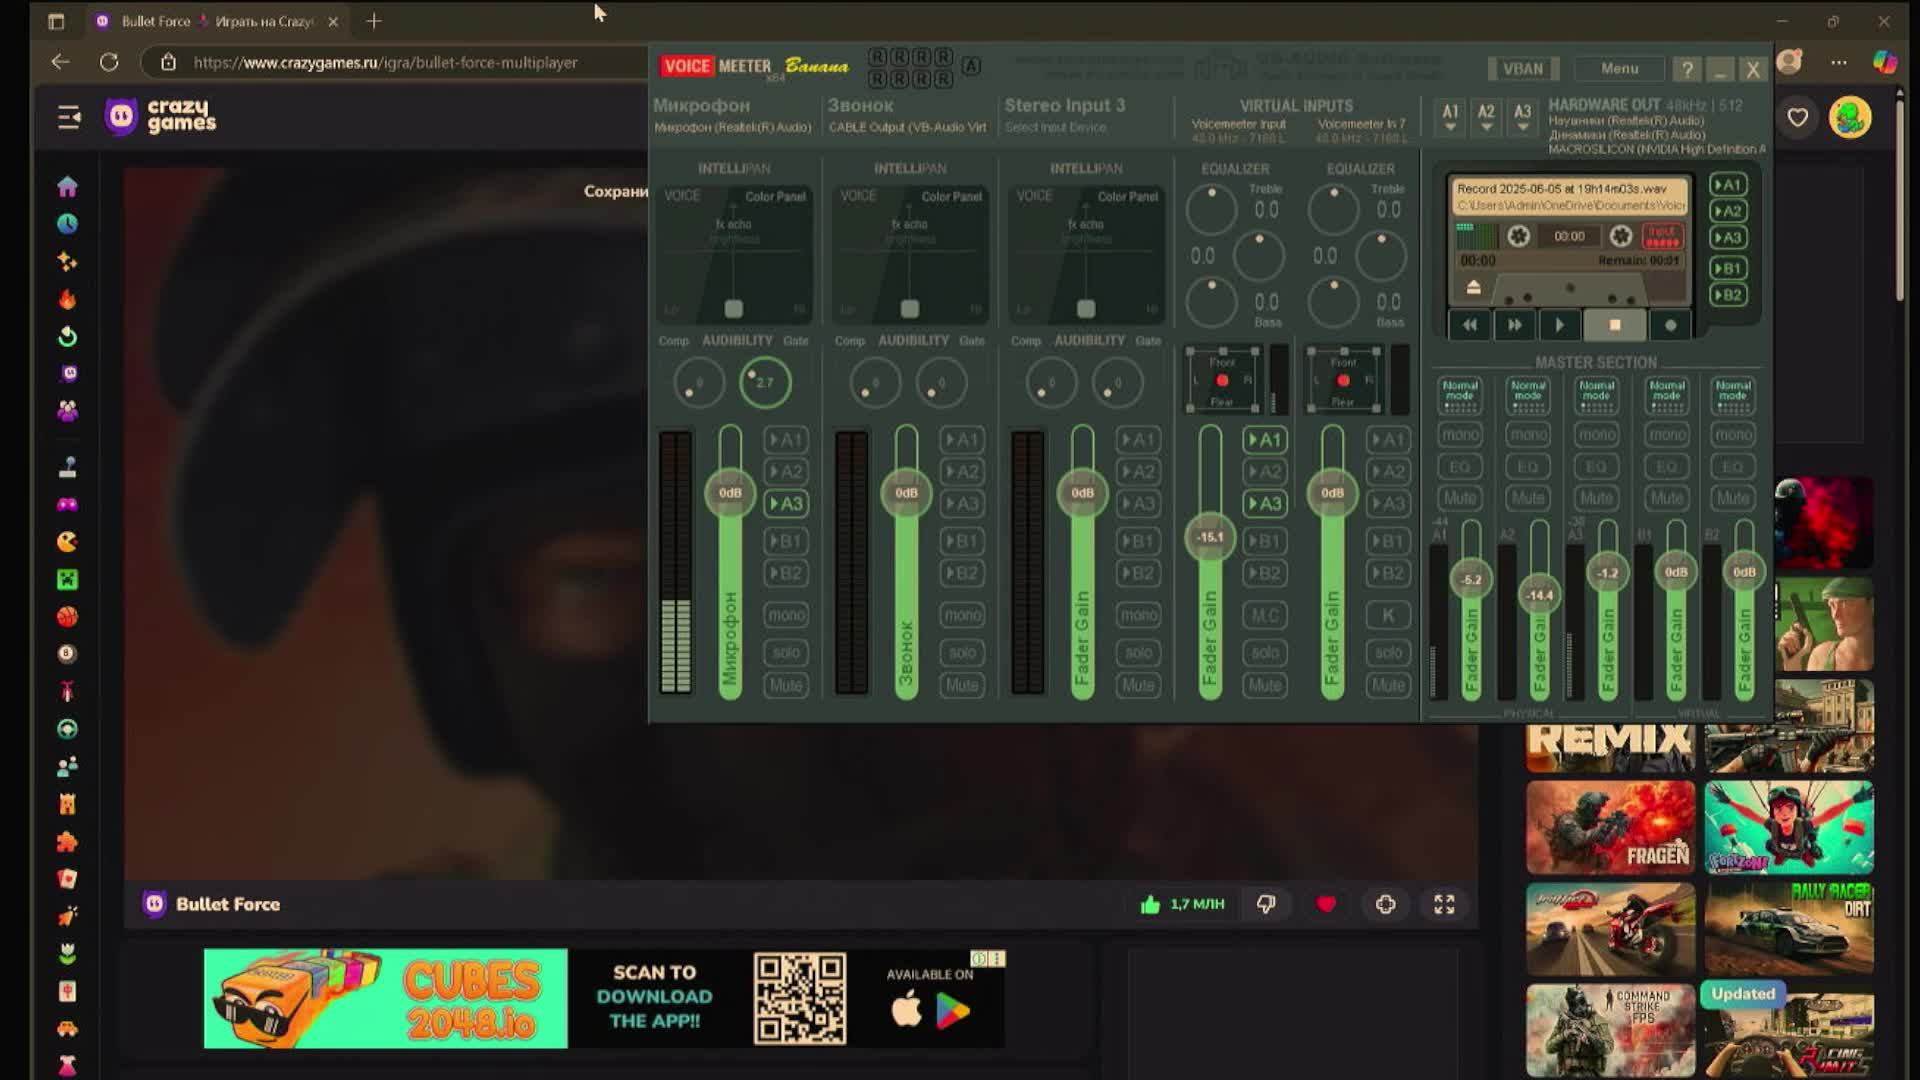Click the thumbs-down dislike icon

1266,904
